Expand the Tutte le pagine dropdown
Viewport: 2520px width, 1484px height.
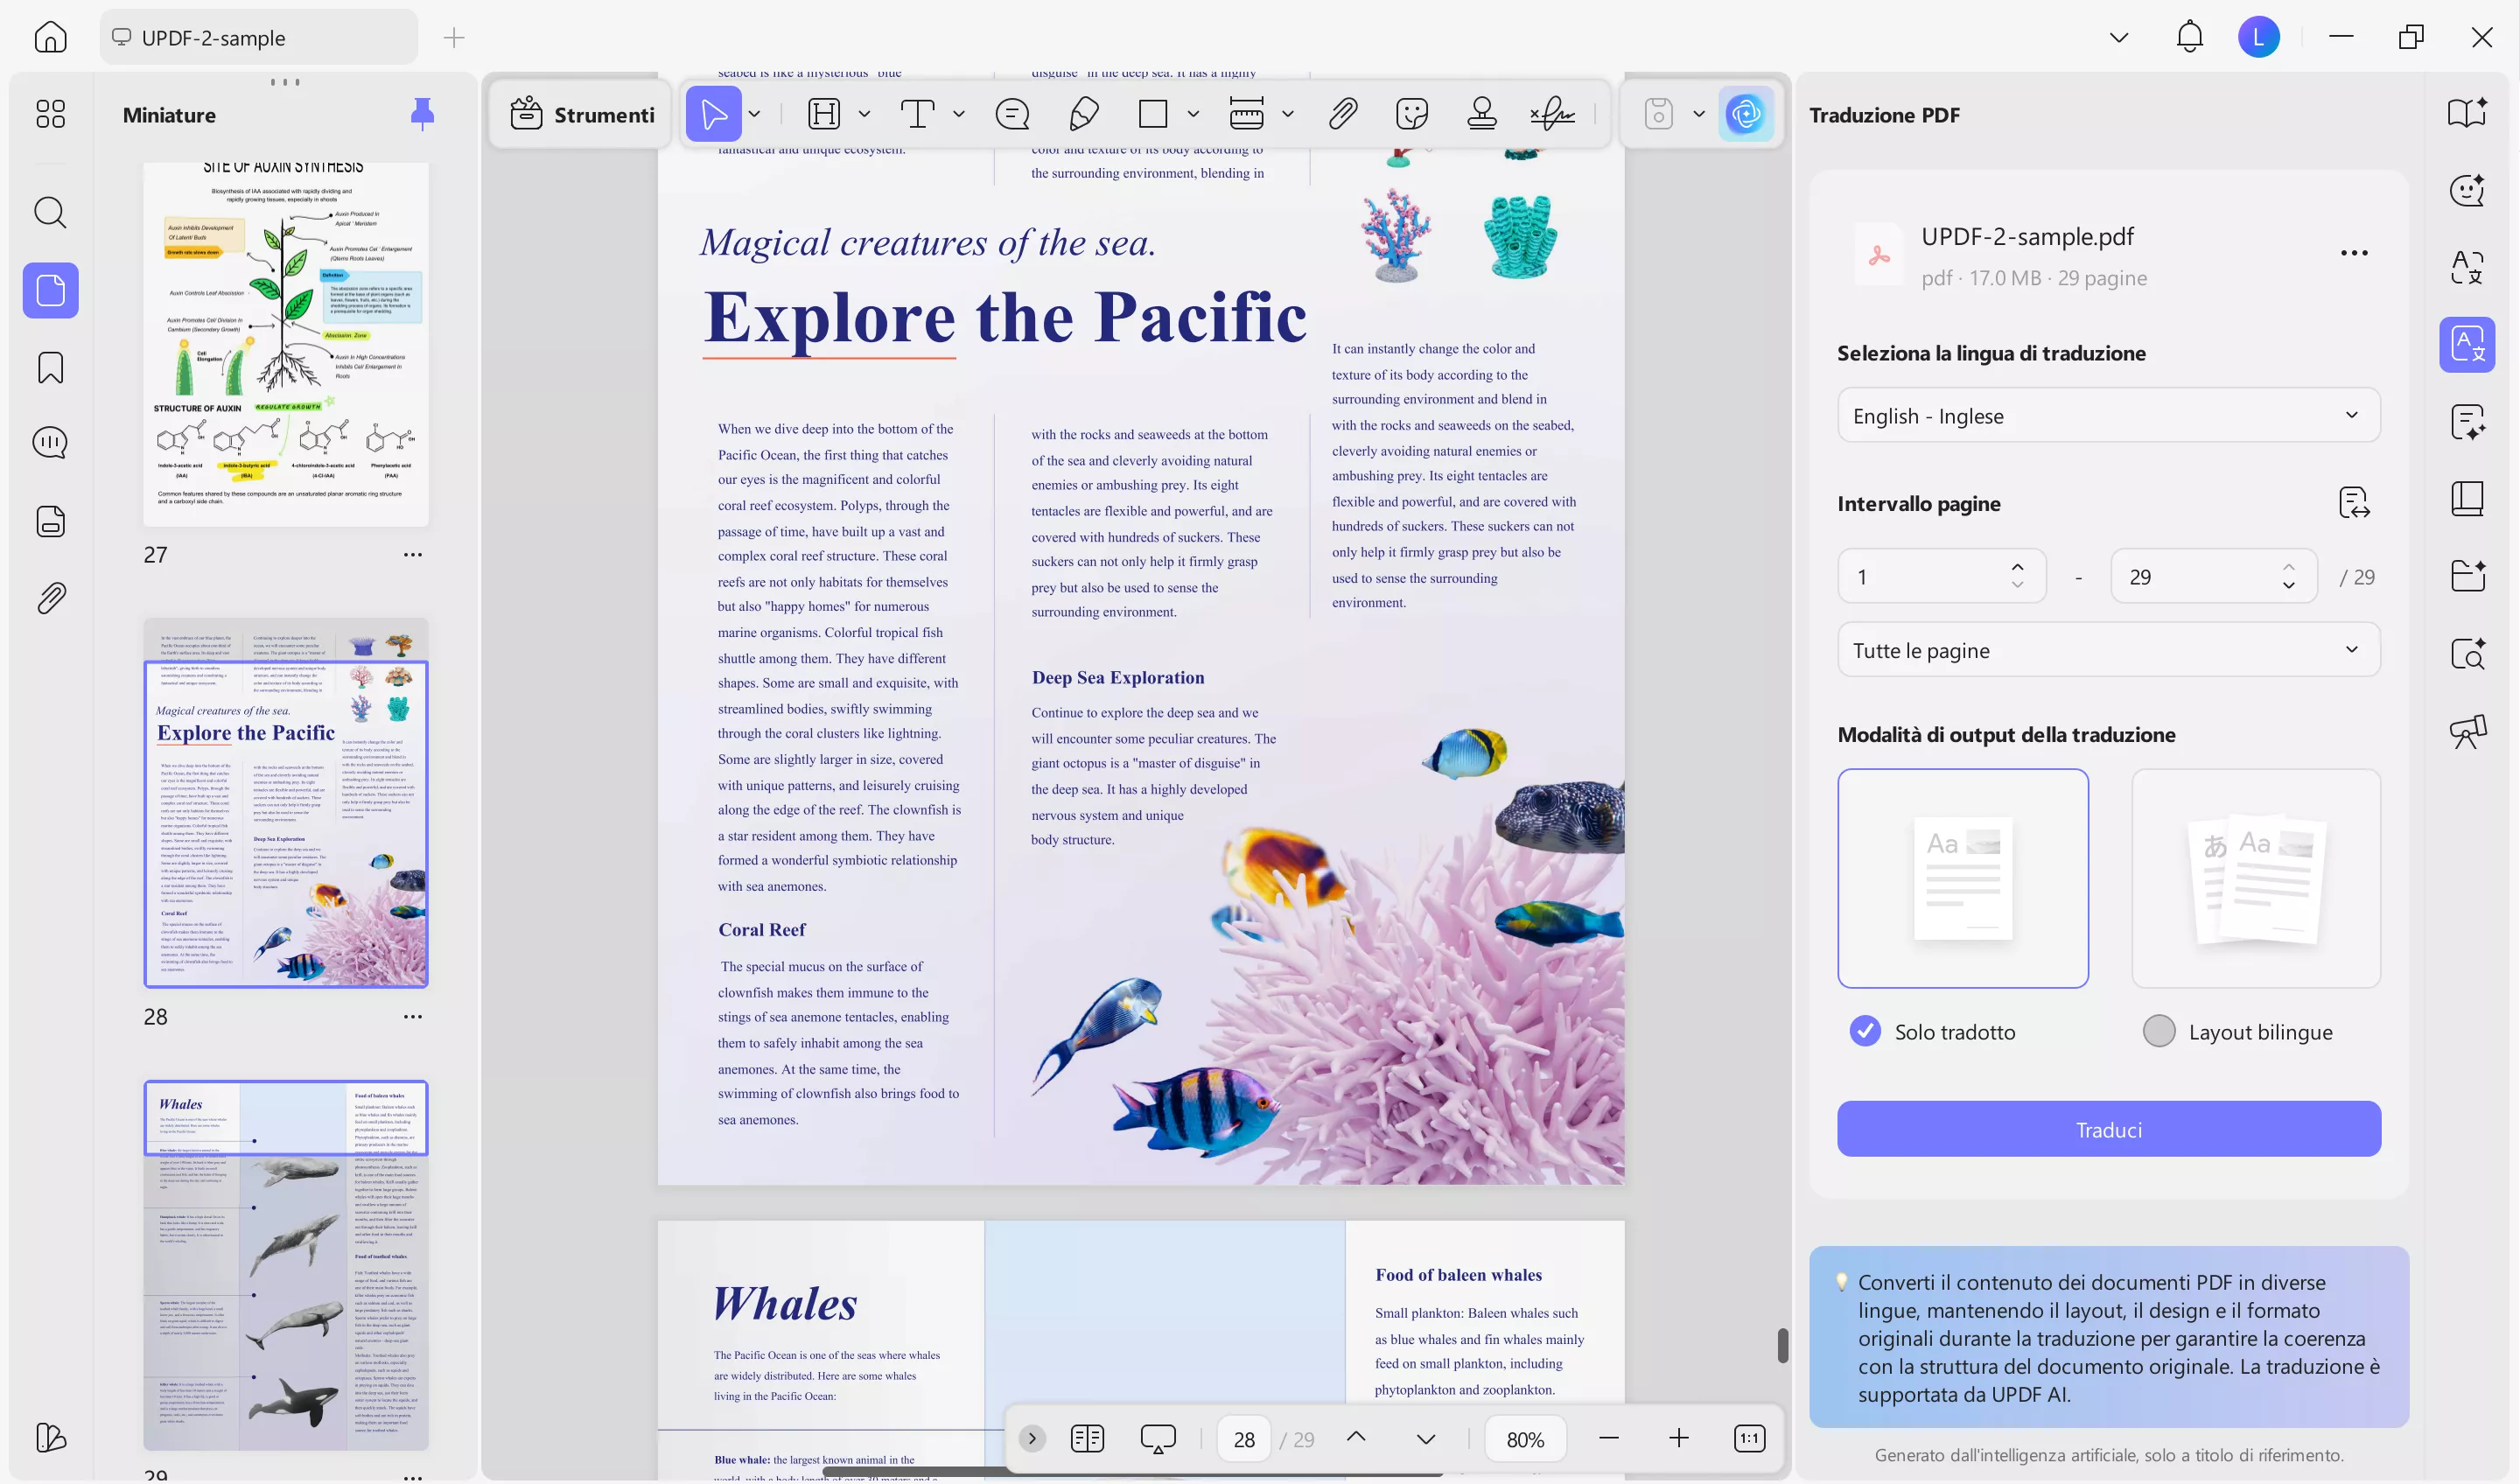tap(2108, 650)
